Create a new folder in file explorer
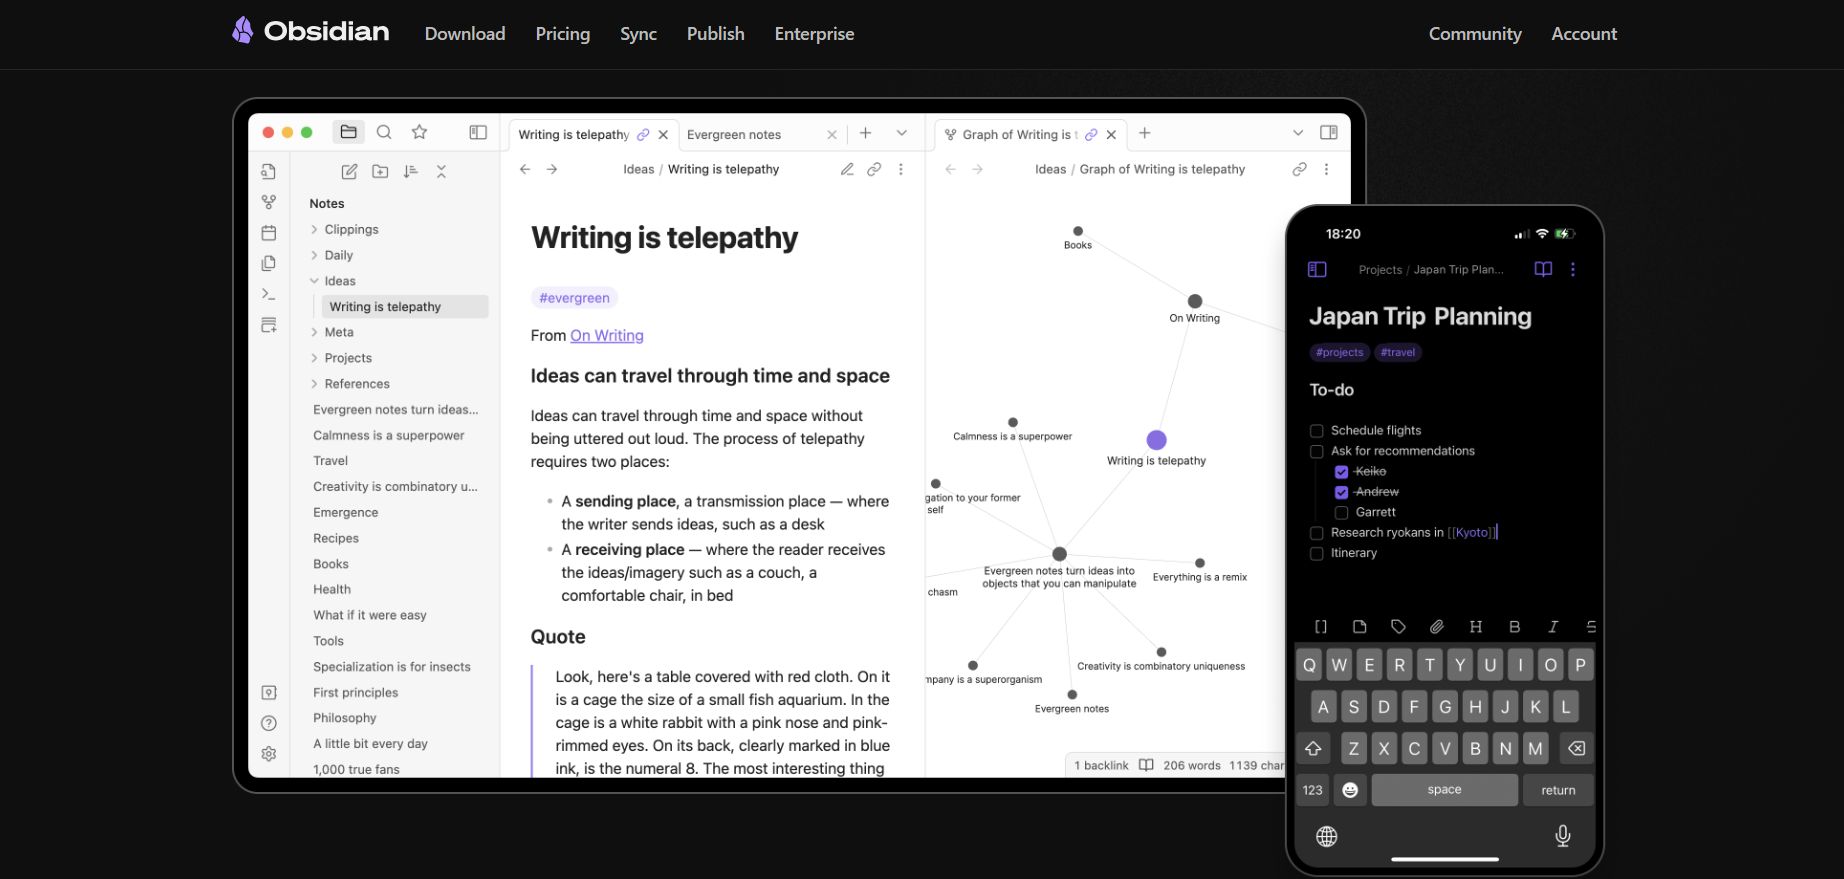Viewport: 1844px width, 879px height. click(x=380, y=172)
